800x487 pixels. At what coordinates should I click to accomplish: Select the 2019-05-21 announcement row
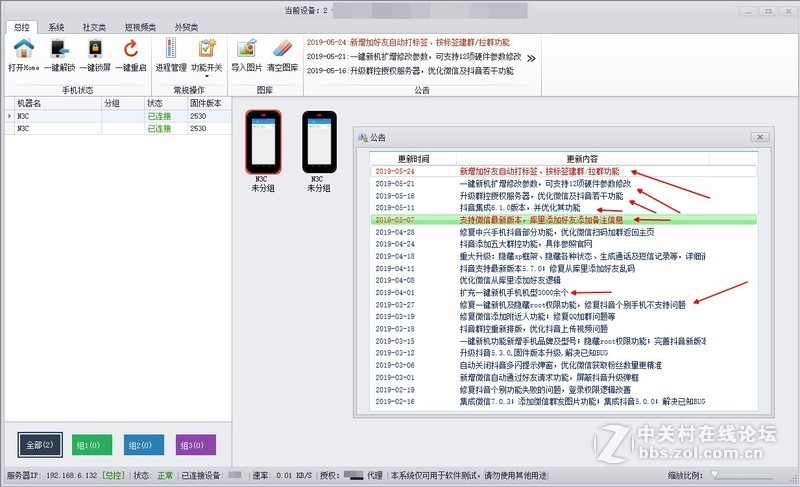tap(563, 184)
